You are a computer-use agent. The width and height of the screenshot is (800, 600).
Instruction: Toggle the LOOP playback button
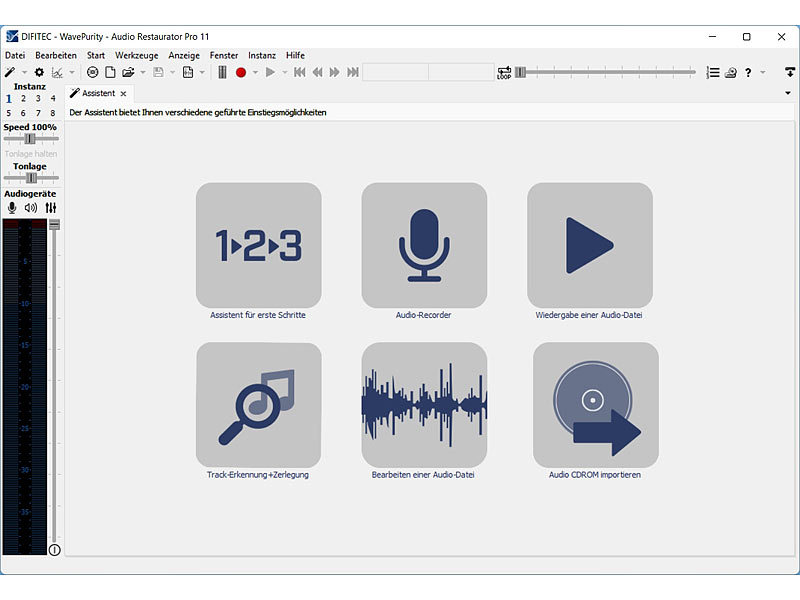tap(504, 73)
